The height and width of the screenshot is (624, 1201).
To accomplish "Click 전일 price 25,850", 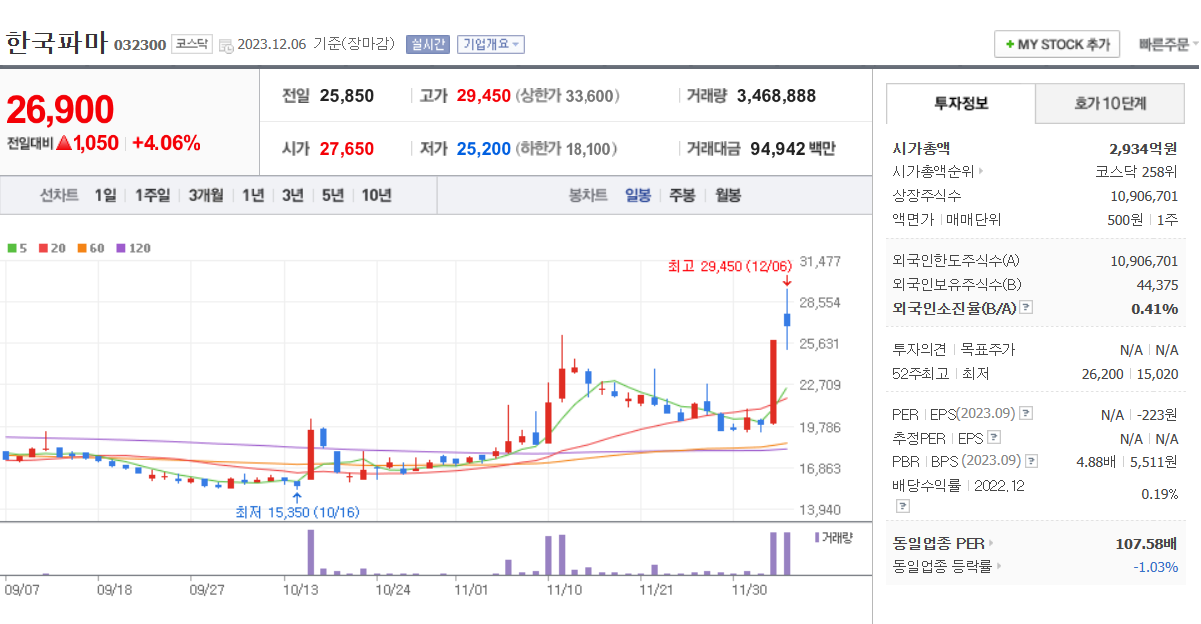I will coord(347,96).
